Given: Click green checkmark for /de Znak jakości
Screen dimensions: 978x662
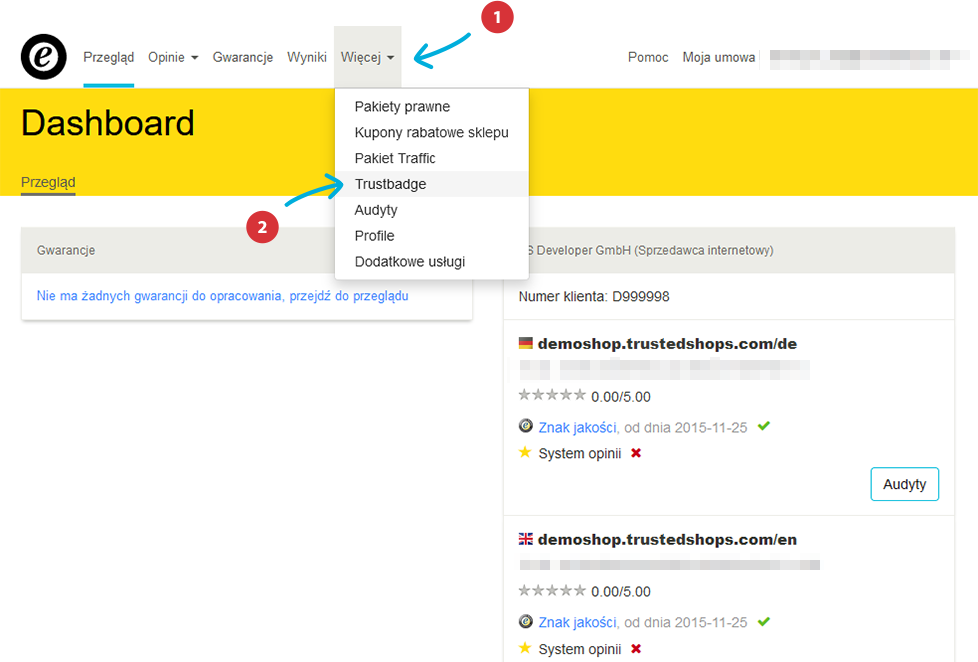Looking at the screenshot, I should coord(763,426).
